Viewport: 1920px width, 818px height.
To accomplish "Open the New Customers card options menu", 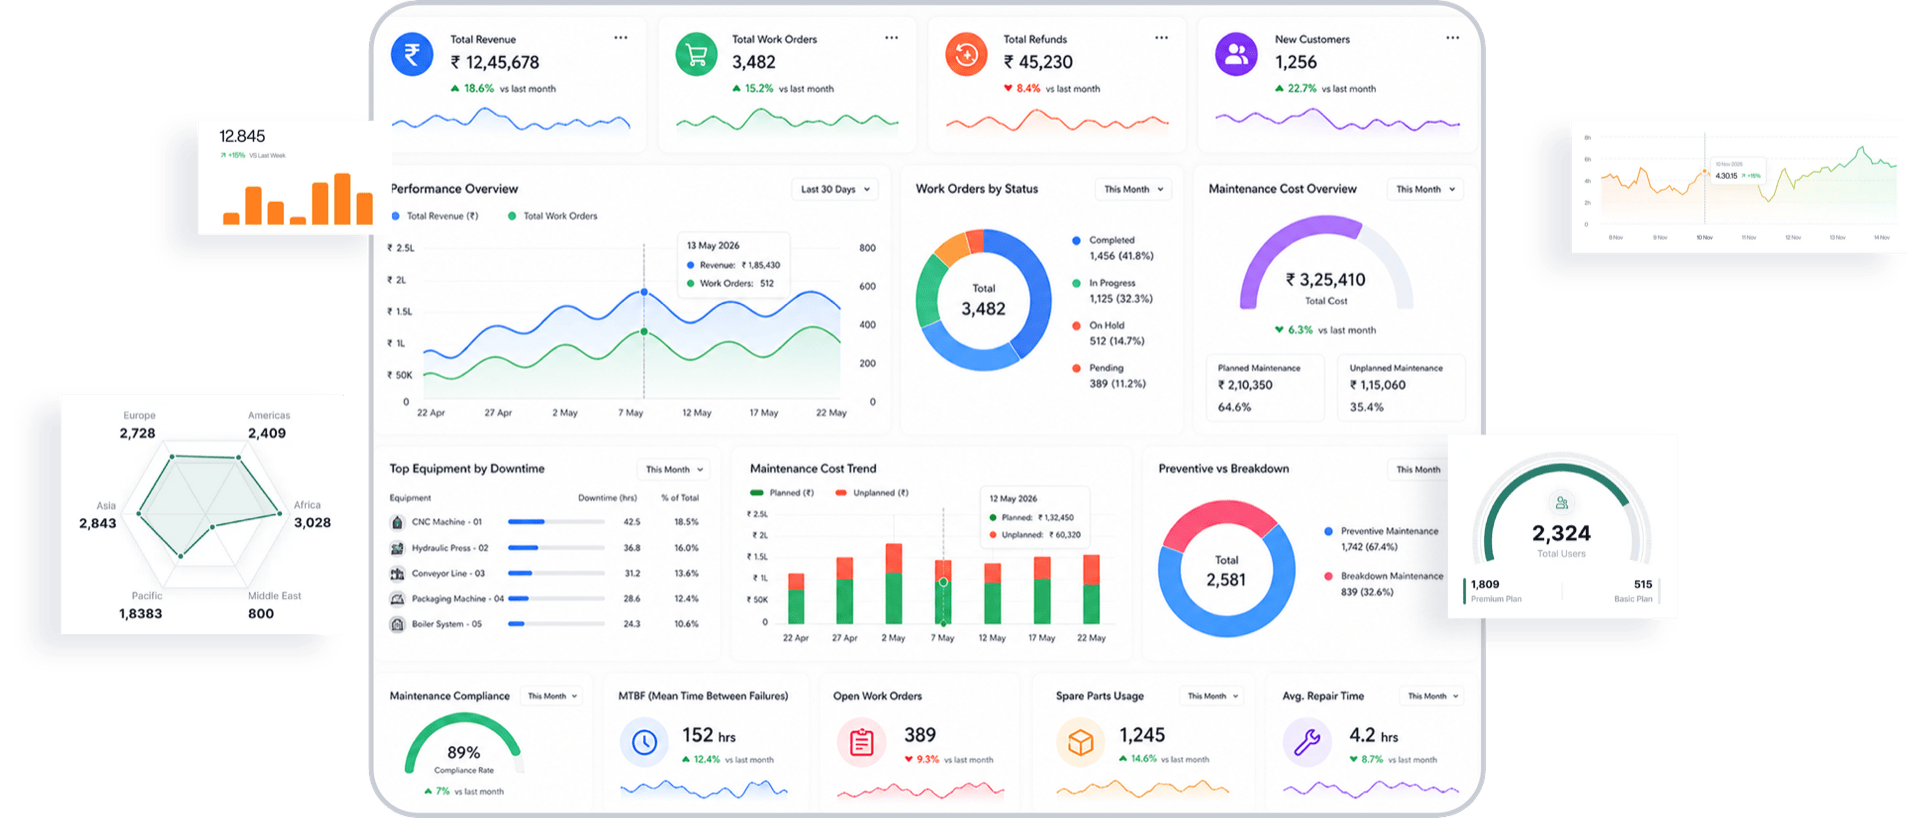I will coord(1452,38).
